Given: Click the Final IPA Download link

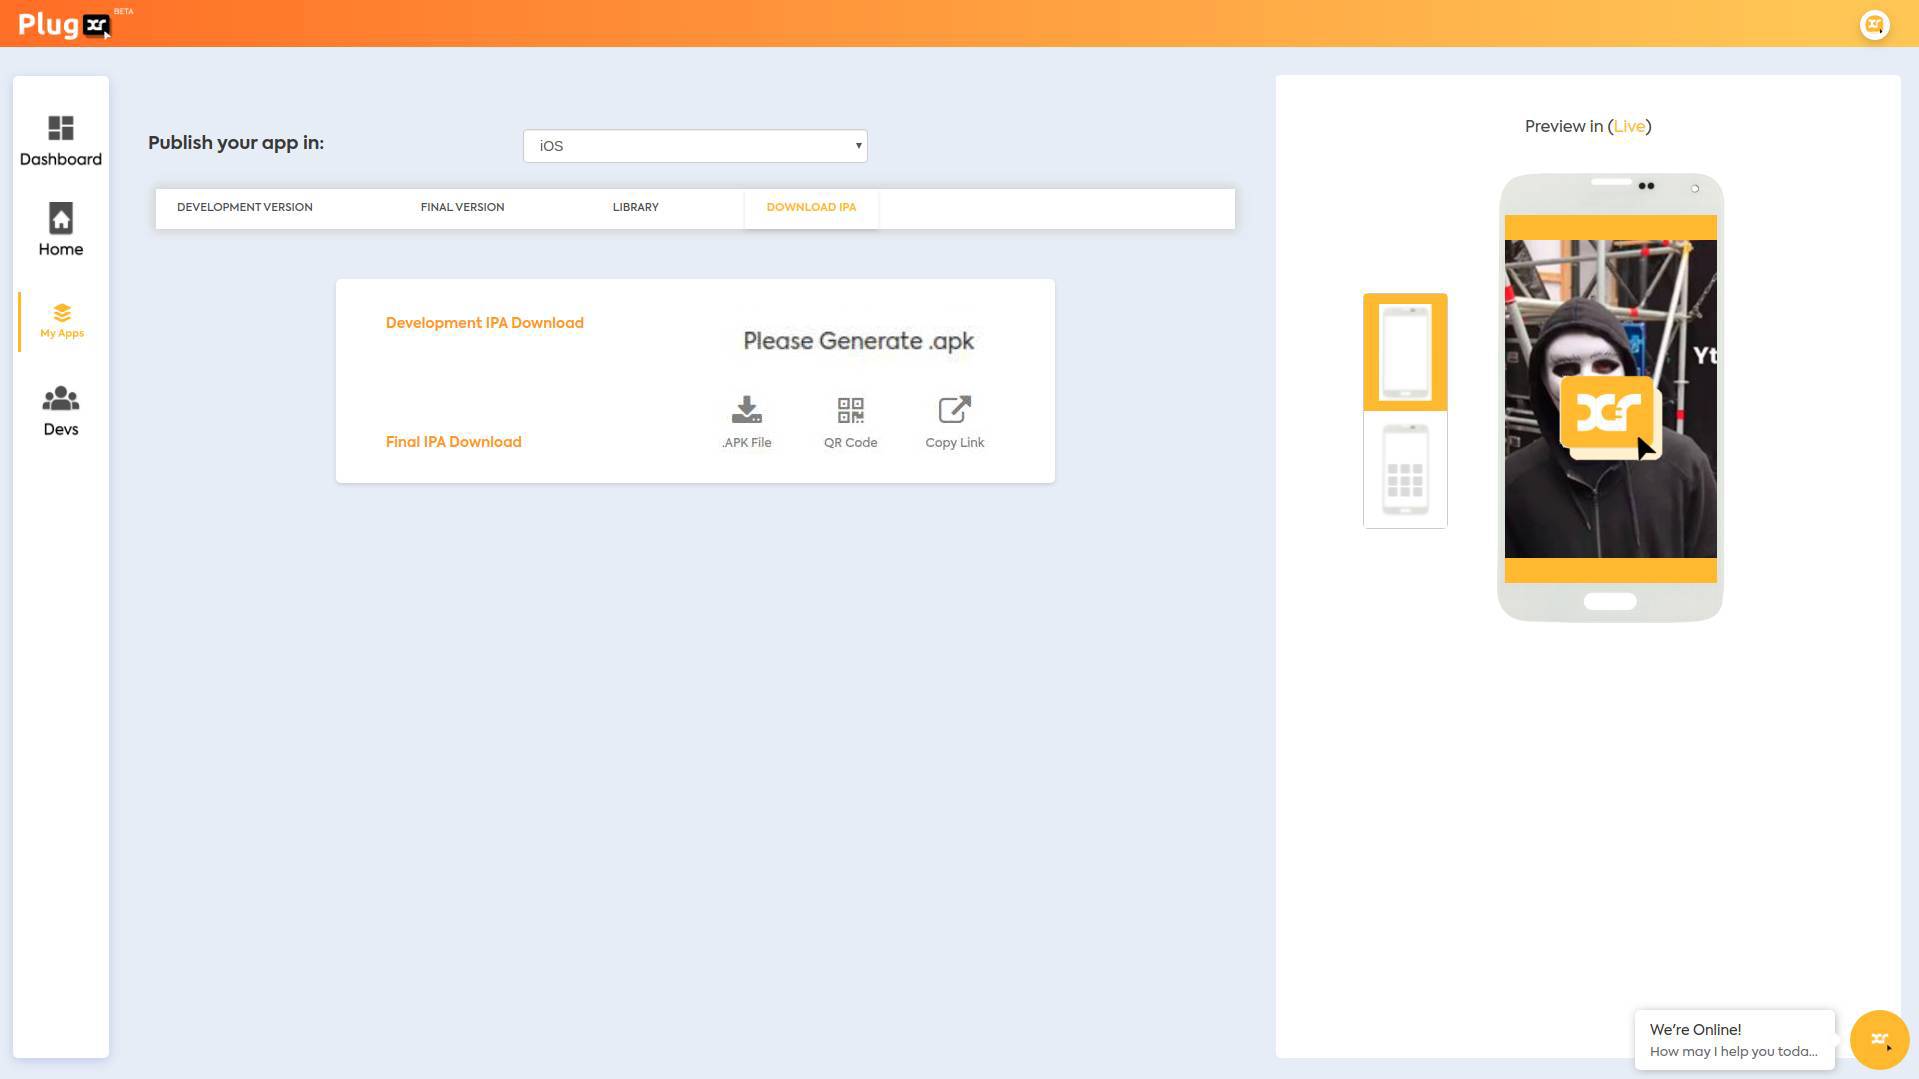Looking at the screenshot, I should pos(453,442).
